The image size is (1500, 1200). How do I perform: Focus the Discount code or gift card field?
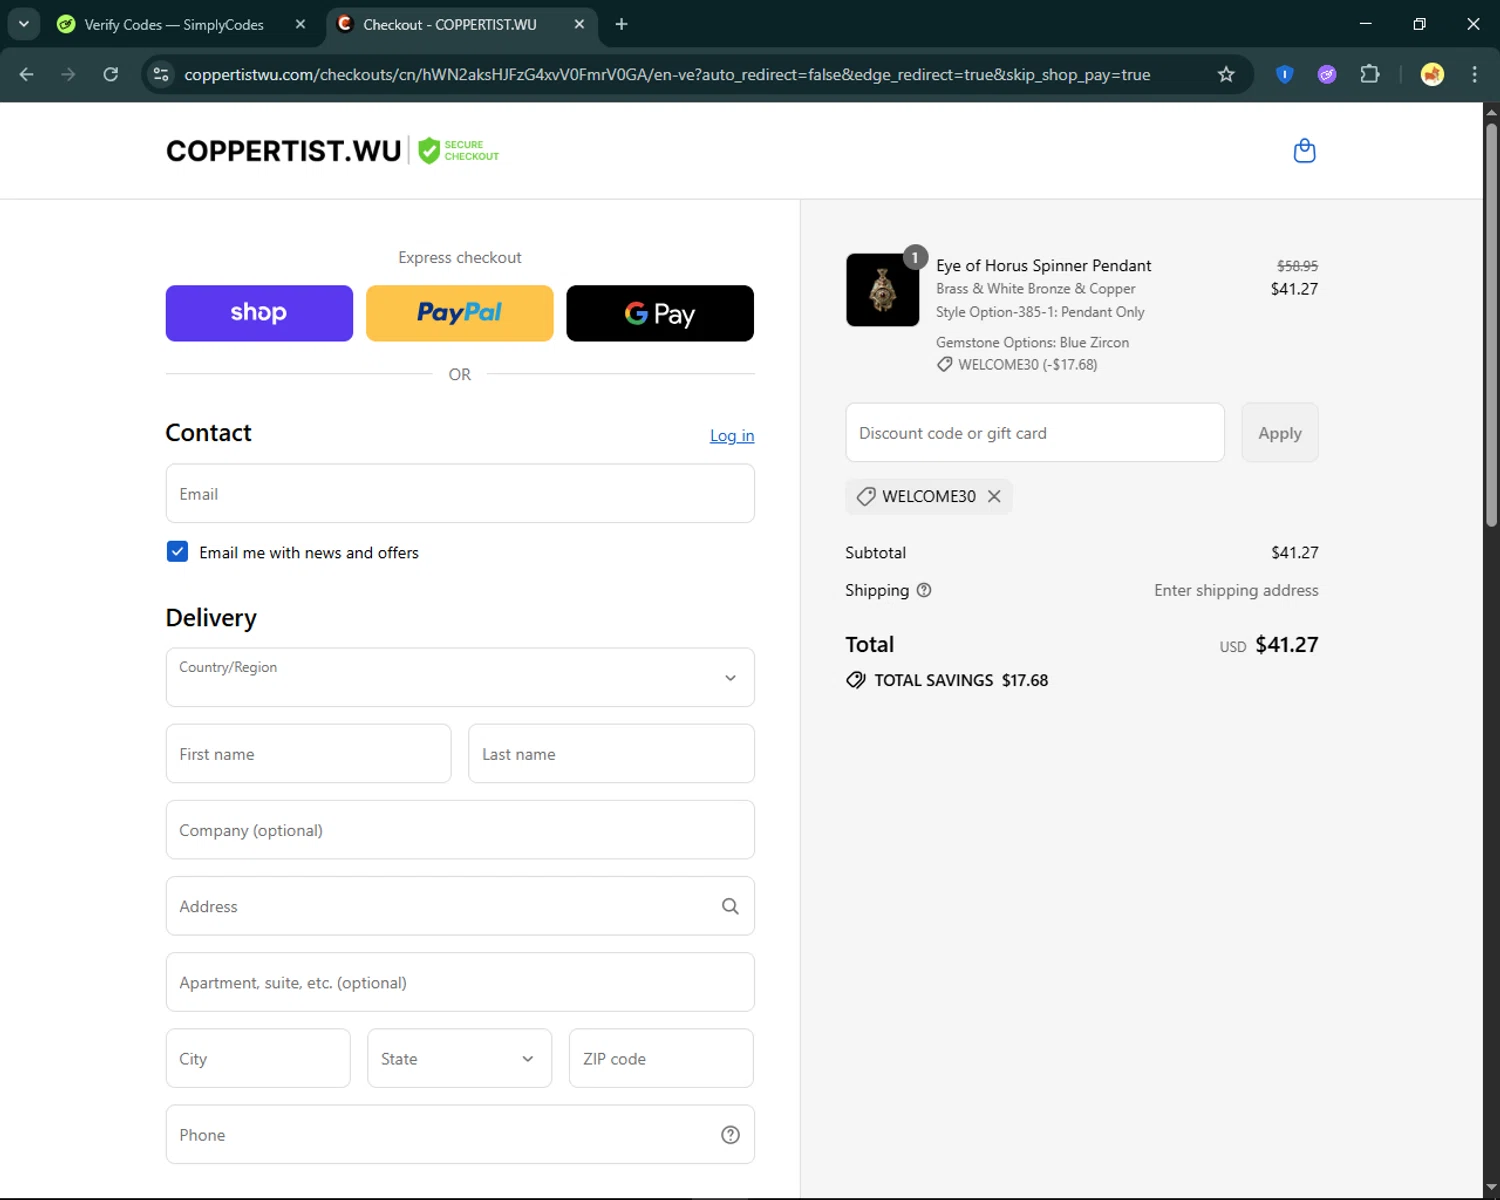click(x=1035, y=433)
